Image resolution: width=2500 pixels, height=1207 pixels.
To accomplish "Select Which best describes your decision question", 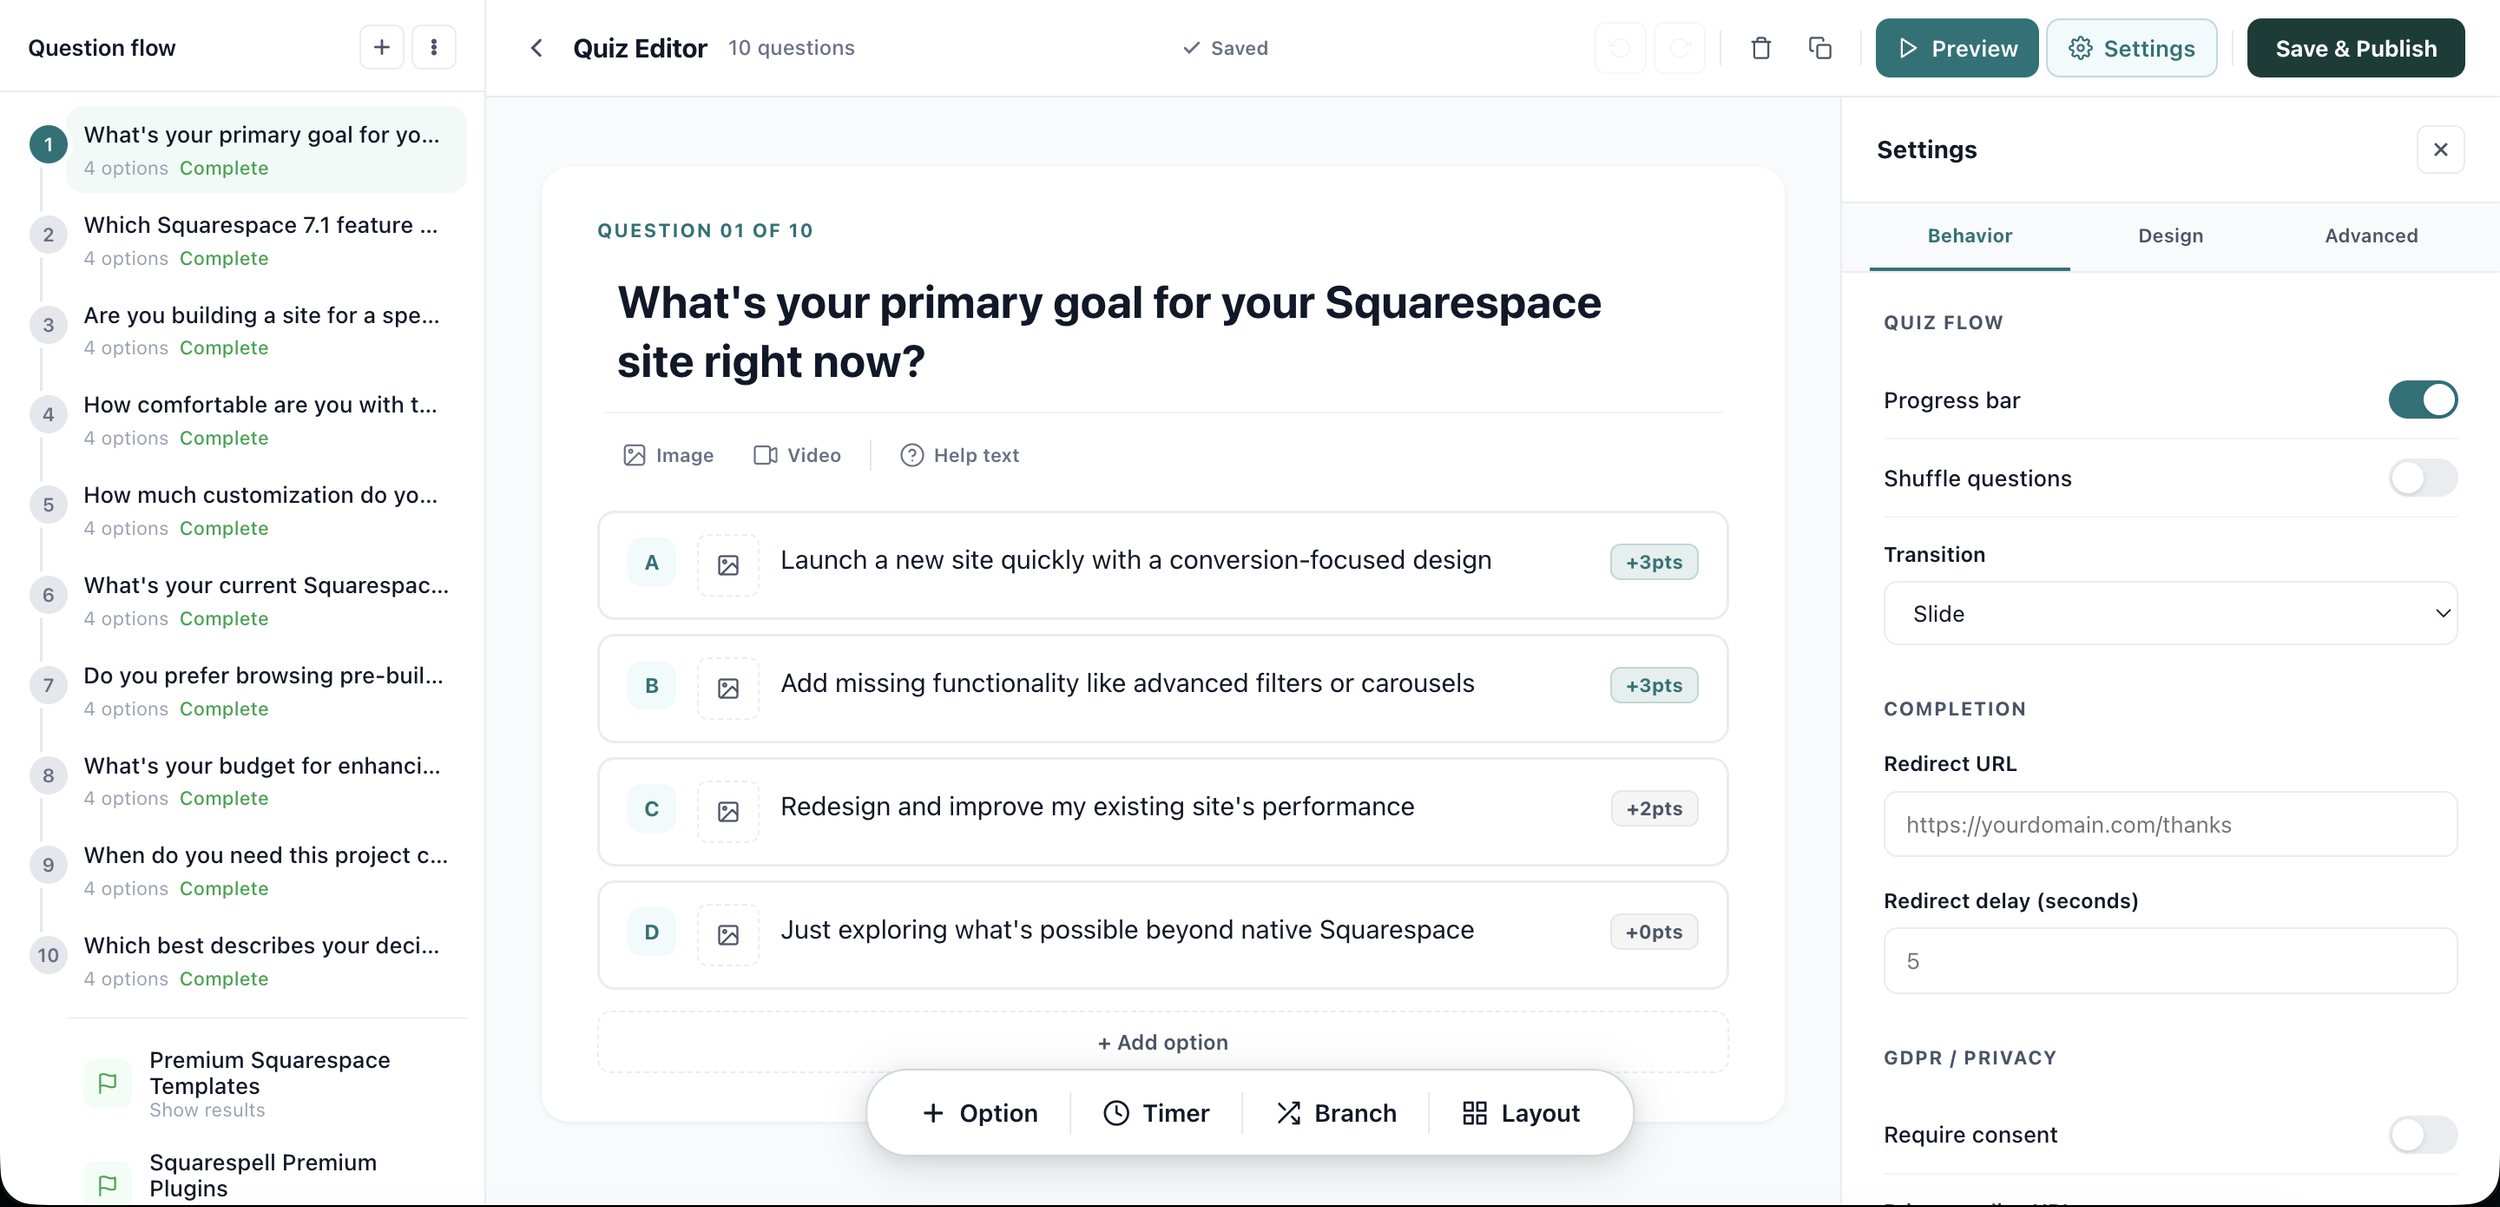I will pyautogui.click(x=266, y=960).
